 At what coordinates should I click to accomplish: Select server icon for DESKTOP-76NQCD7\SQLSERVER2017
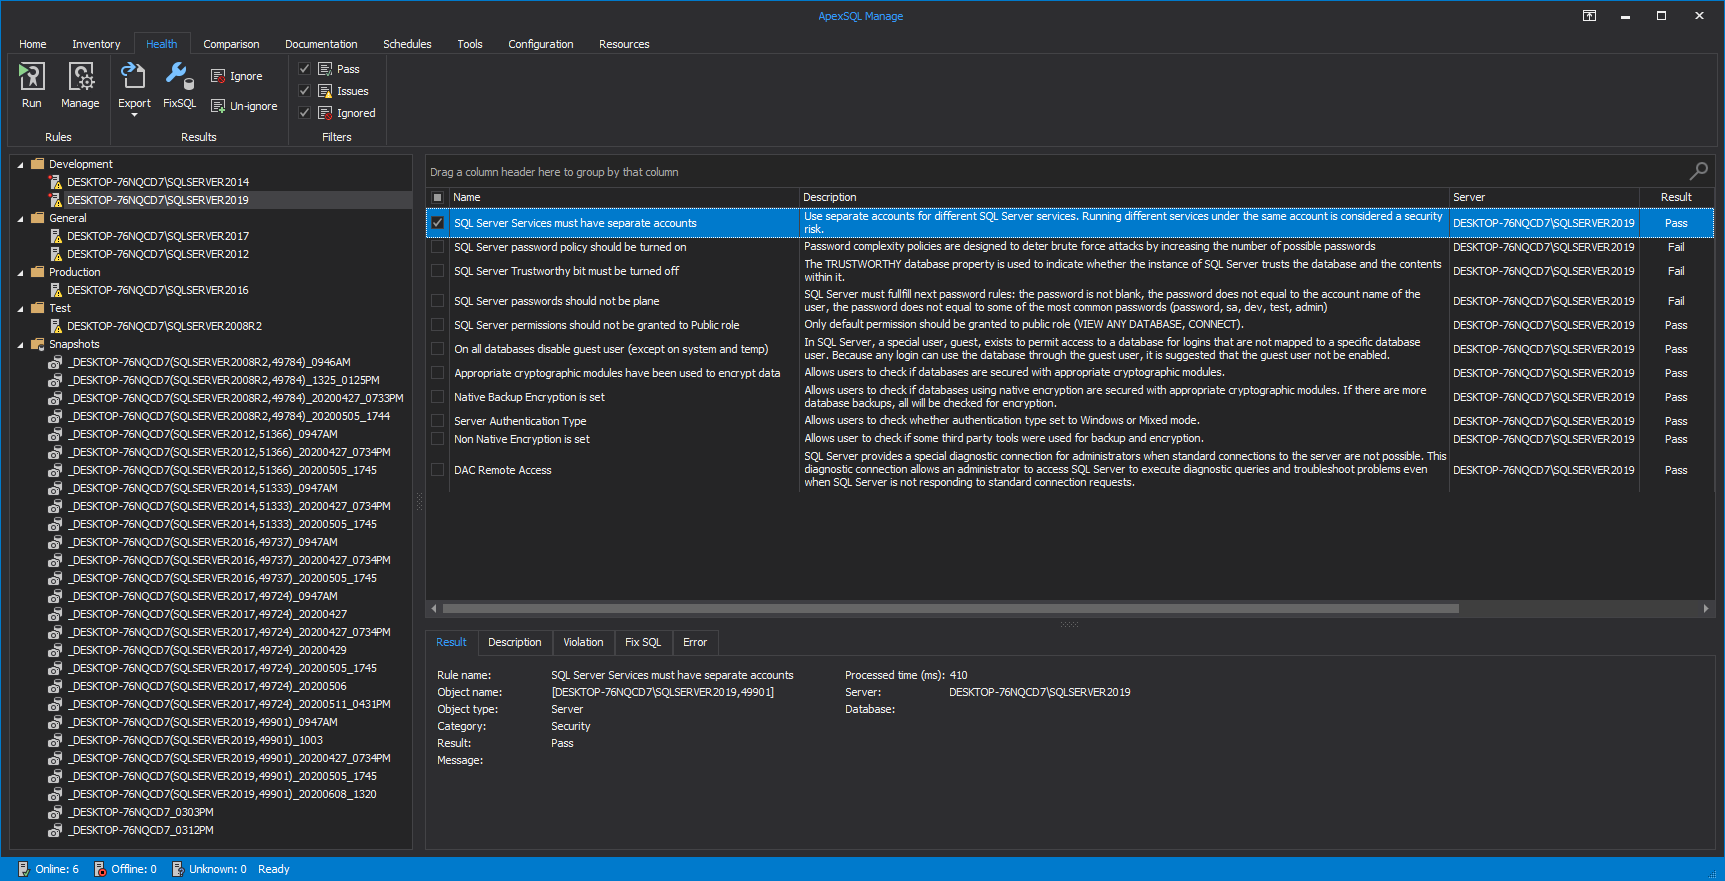[56, 236]
